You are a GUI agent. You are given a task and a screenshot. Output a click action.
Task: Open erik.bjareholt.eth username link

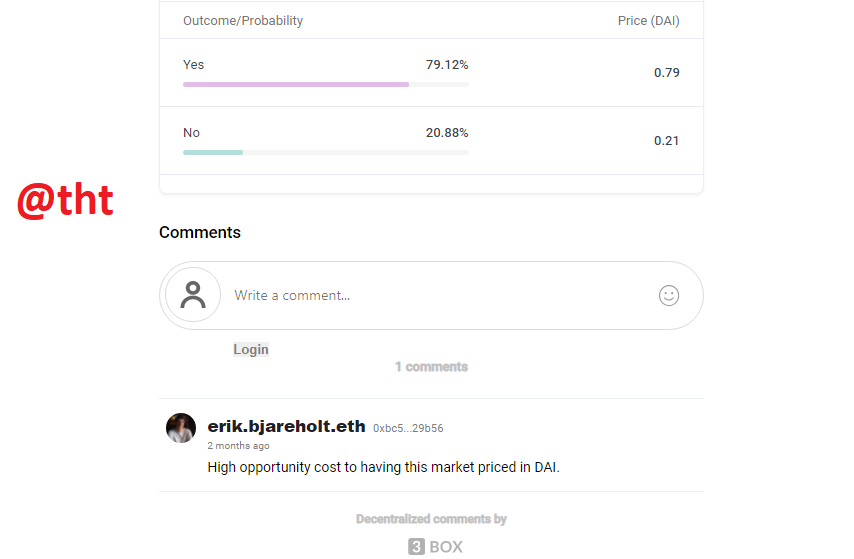[286, 426]
